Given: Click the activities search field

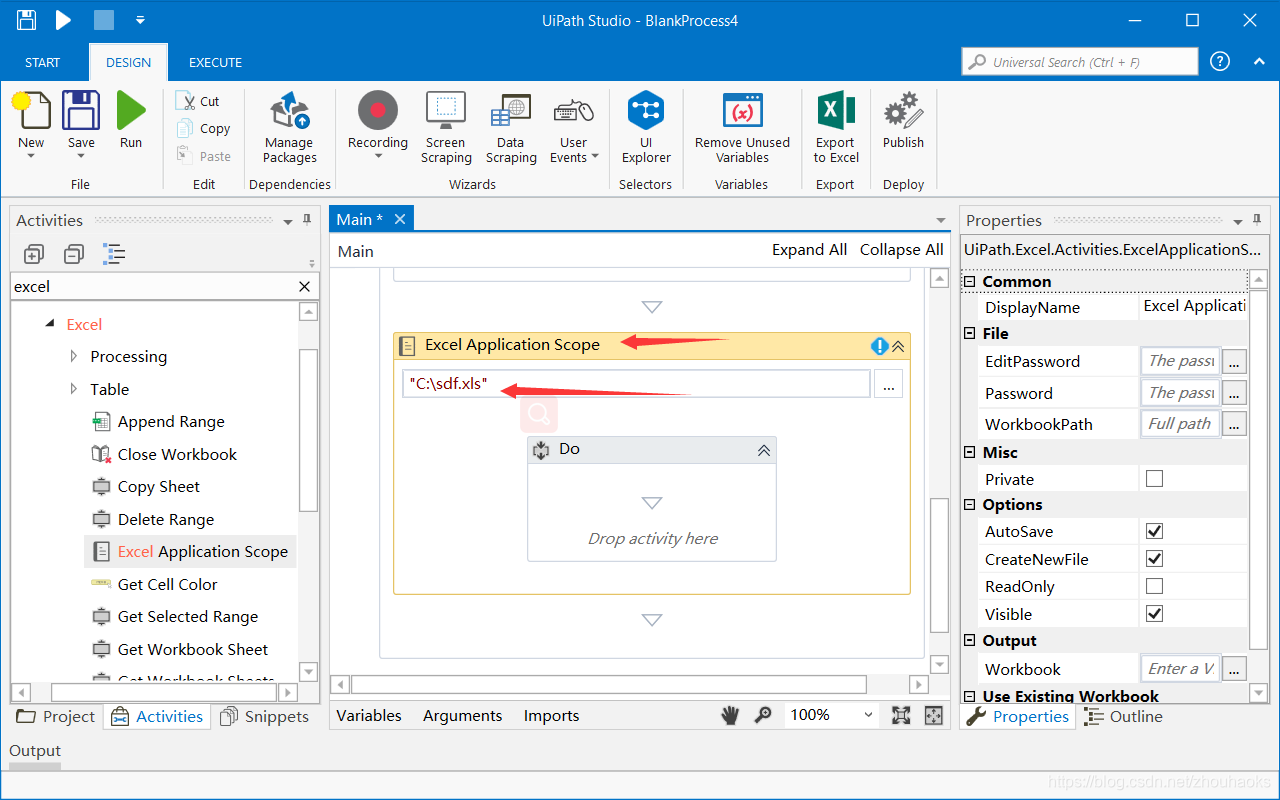Looking at the screenshot, I should (154, 287).
